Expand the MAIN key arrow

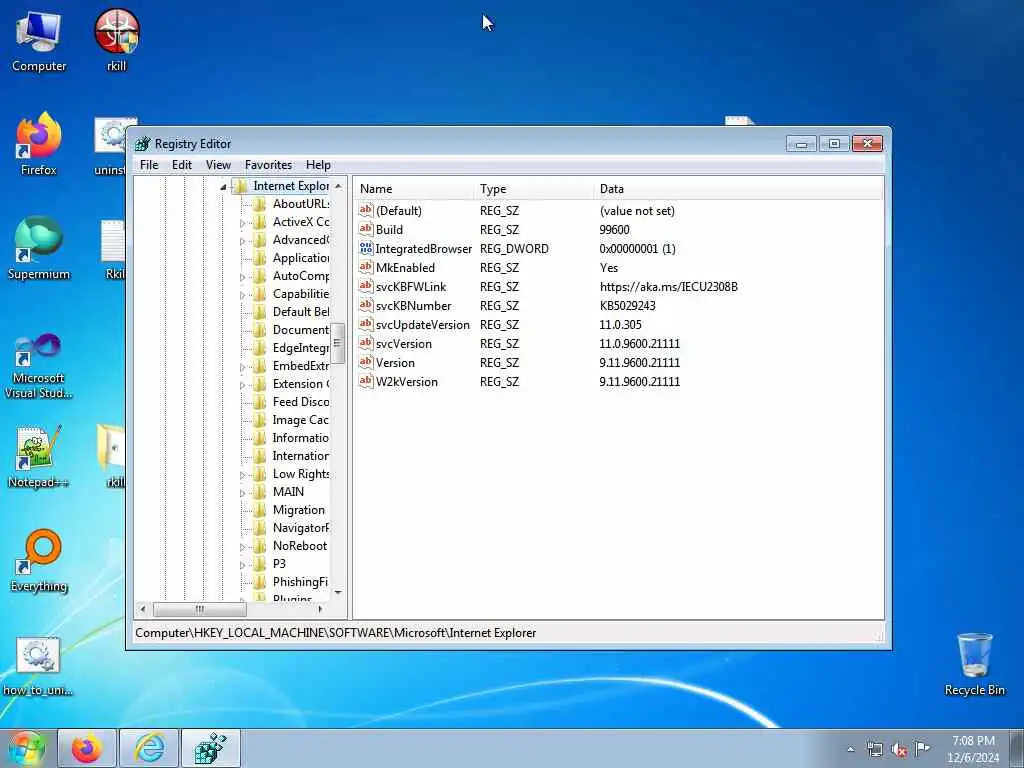(242, 493)
